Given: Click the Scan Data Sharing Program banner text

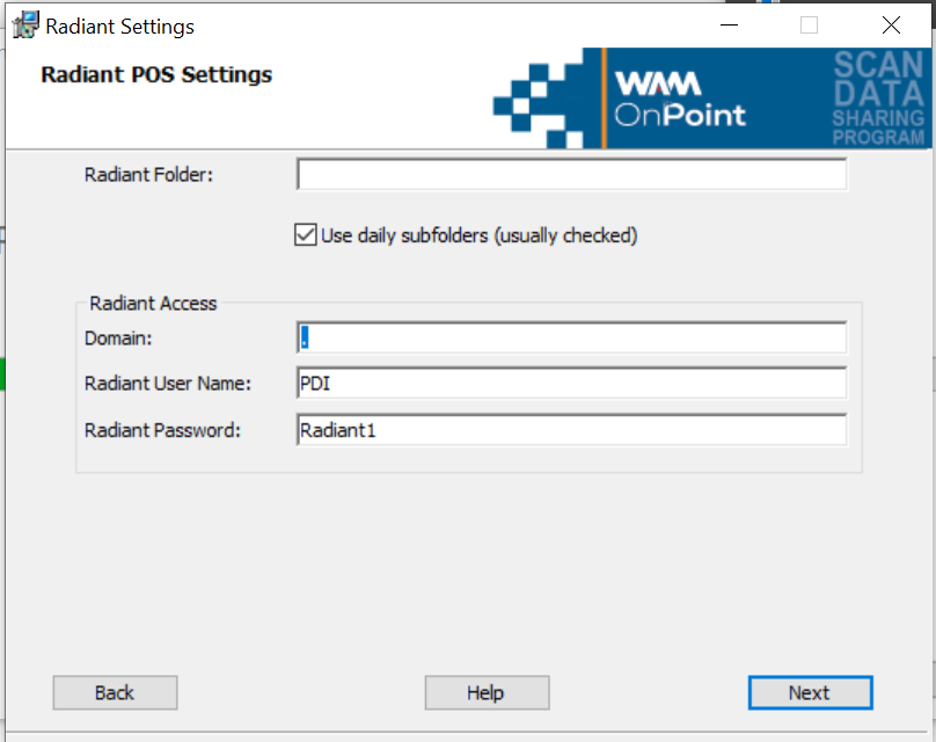Looking at the screenshot, I should click(x=878, y=98).
